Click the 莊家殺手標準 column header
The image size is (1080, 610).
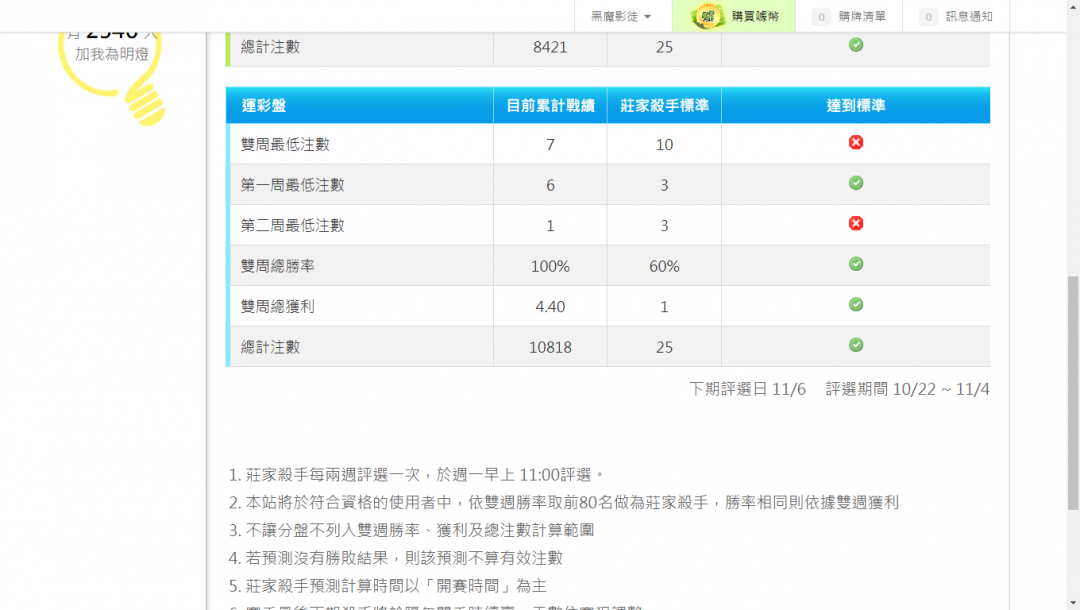pyautogui.click(x=664, y=105)
